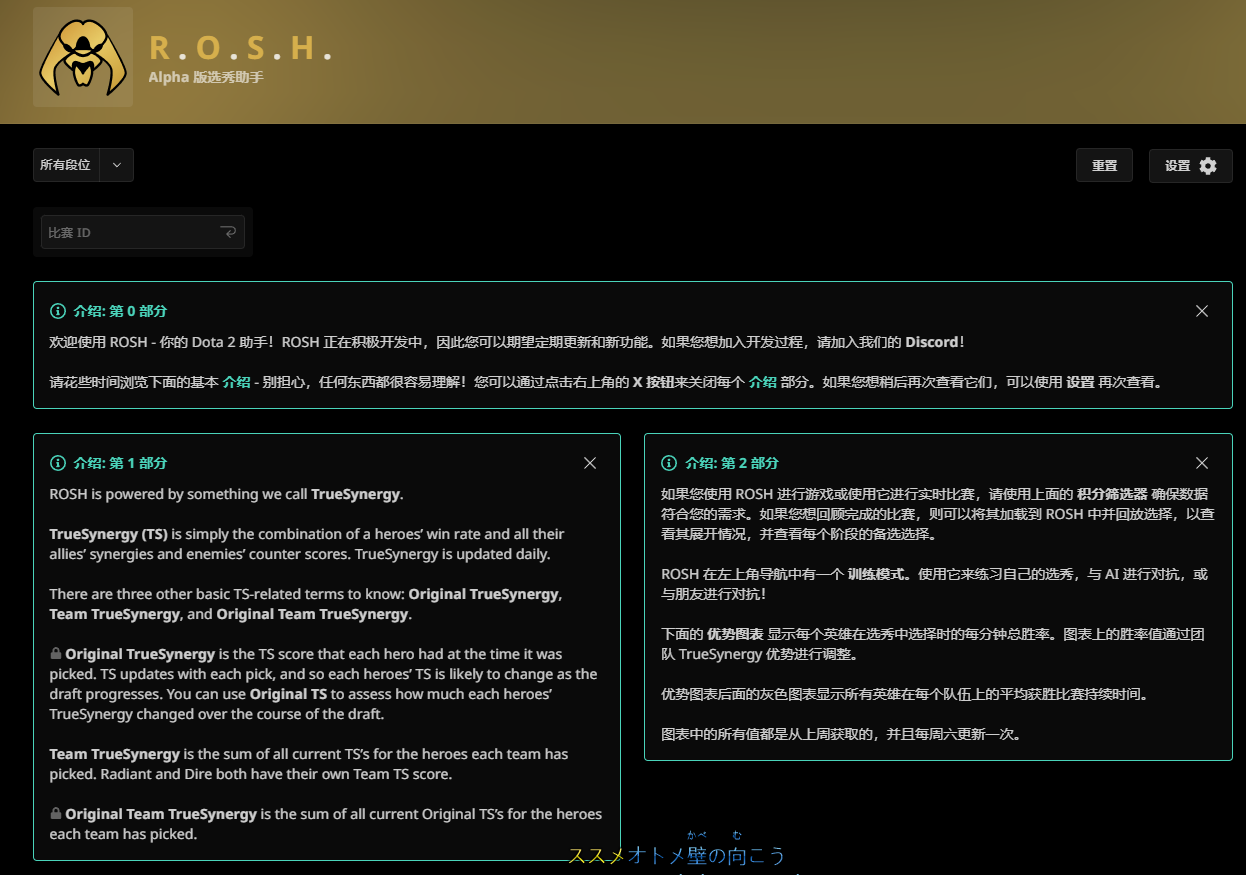The width and height of the screenshot is (1246, 875).
Task: Close the 介绍: 第 1 部分 card
Action: point(589,463)
